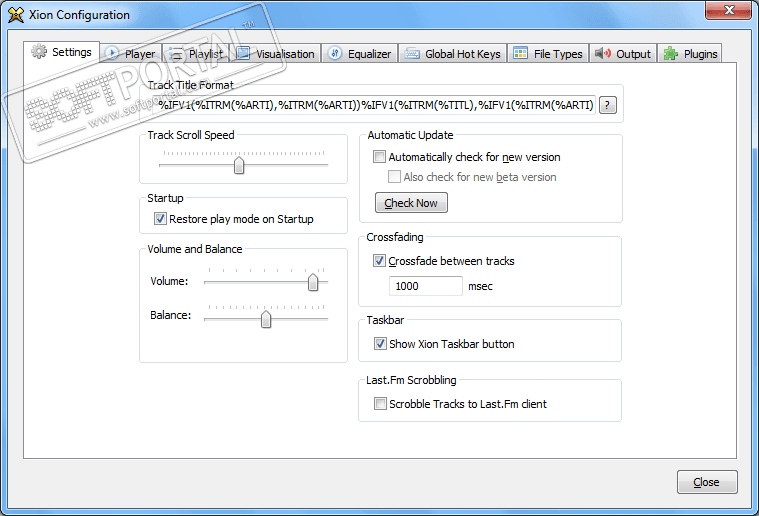759x516 pixels.
Task: Click the Volume slider handle
Action: (313, 282)
